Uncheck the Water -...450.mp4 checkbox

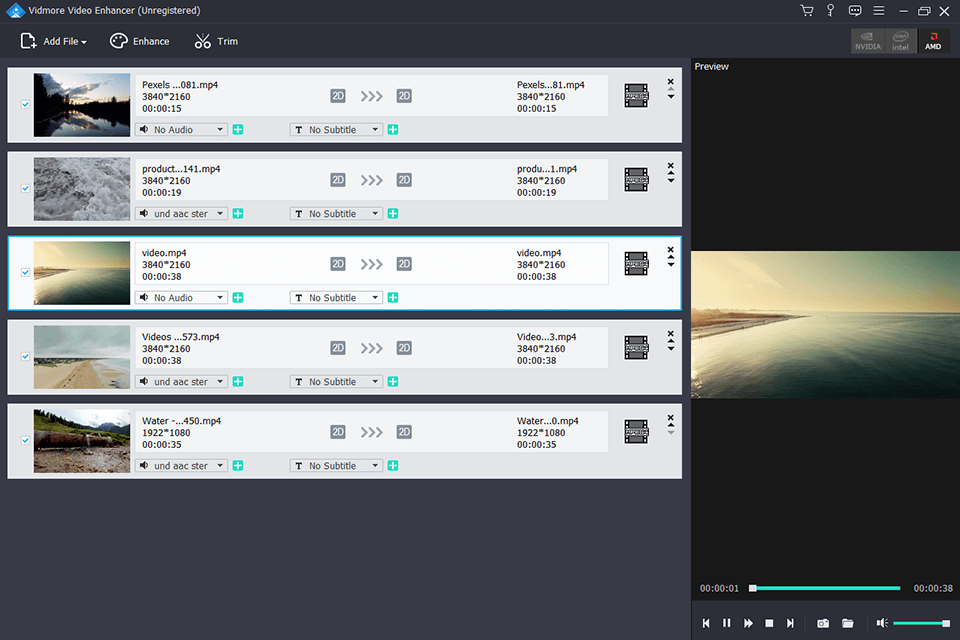pos(25,440)
